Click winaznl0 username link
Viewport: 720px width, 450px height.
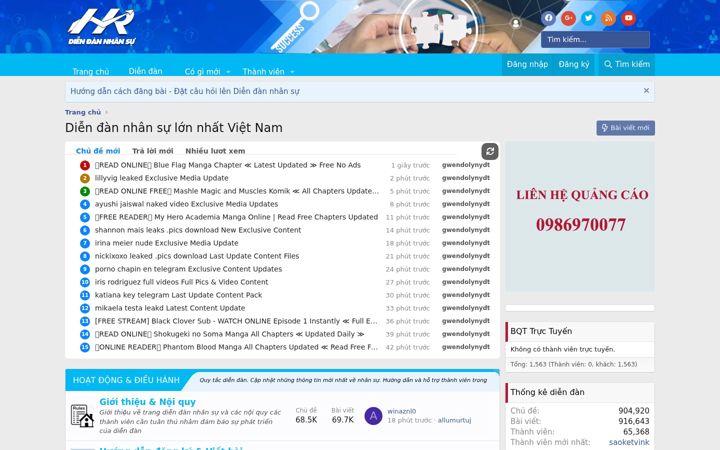click(401, 411)
